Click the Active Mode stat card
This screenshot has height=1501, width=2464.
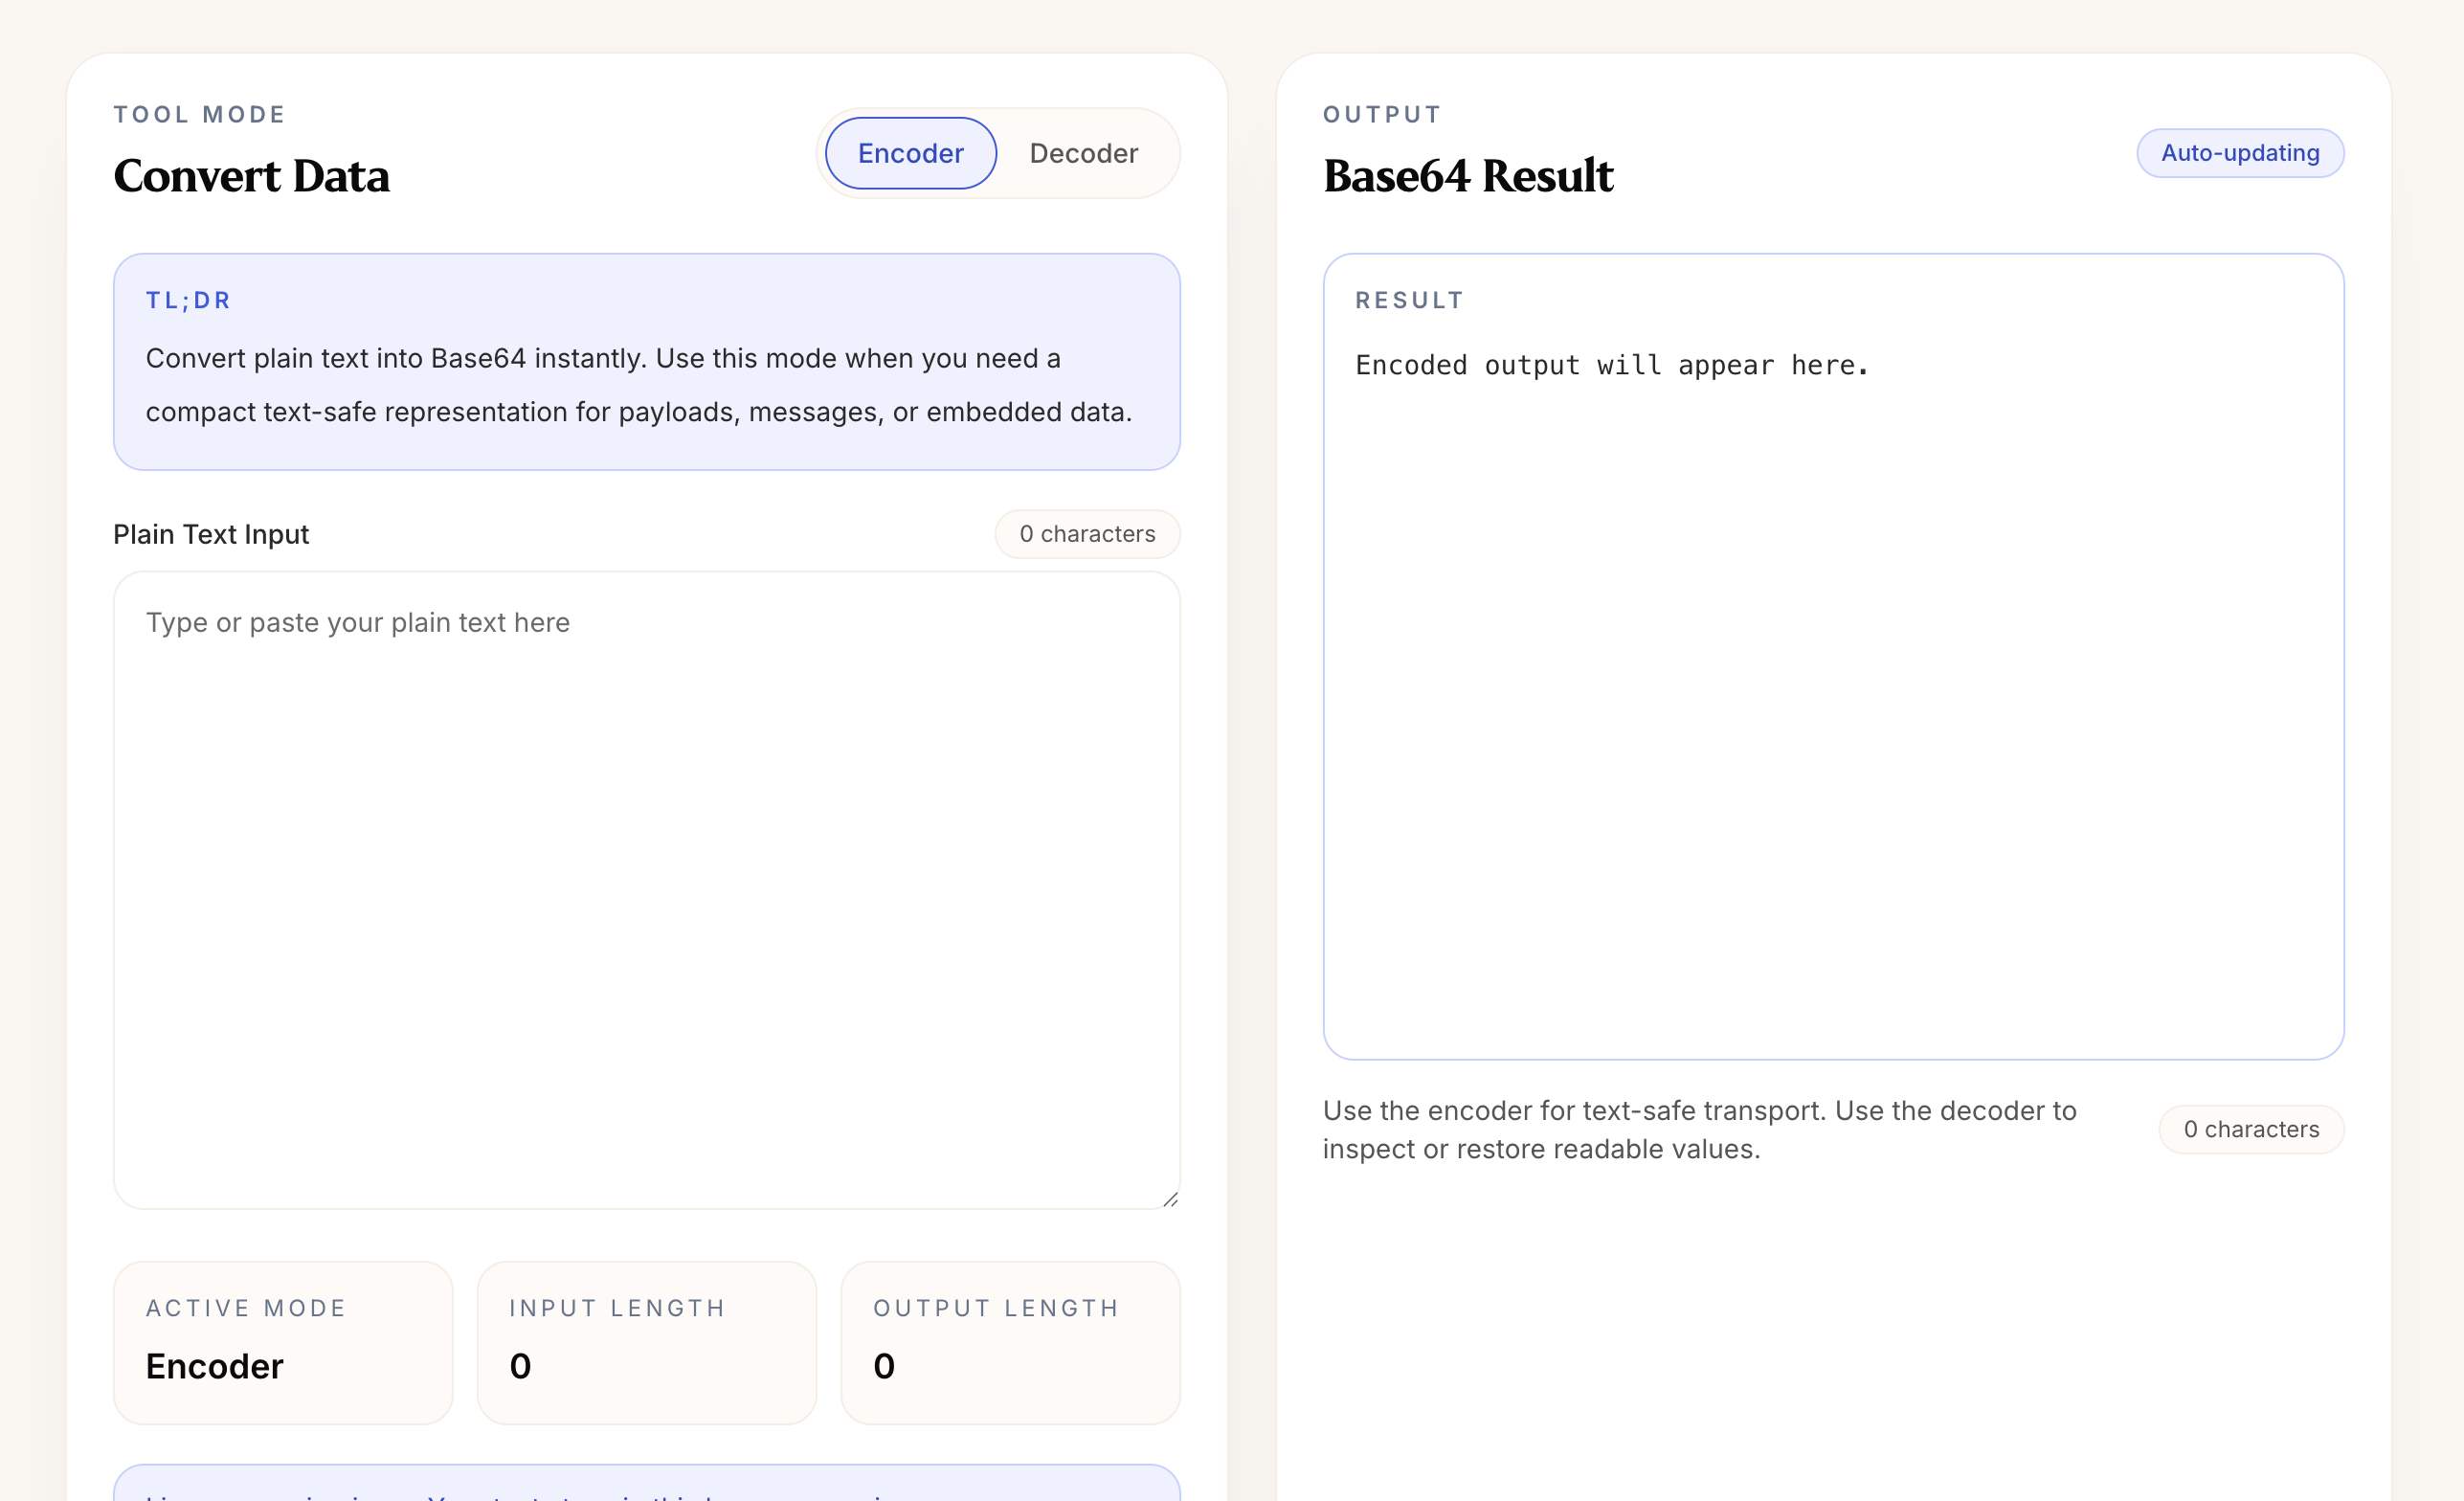click(283, 1343)
